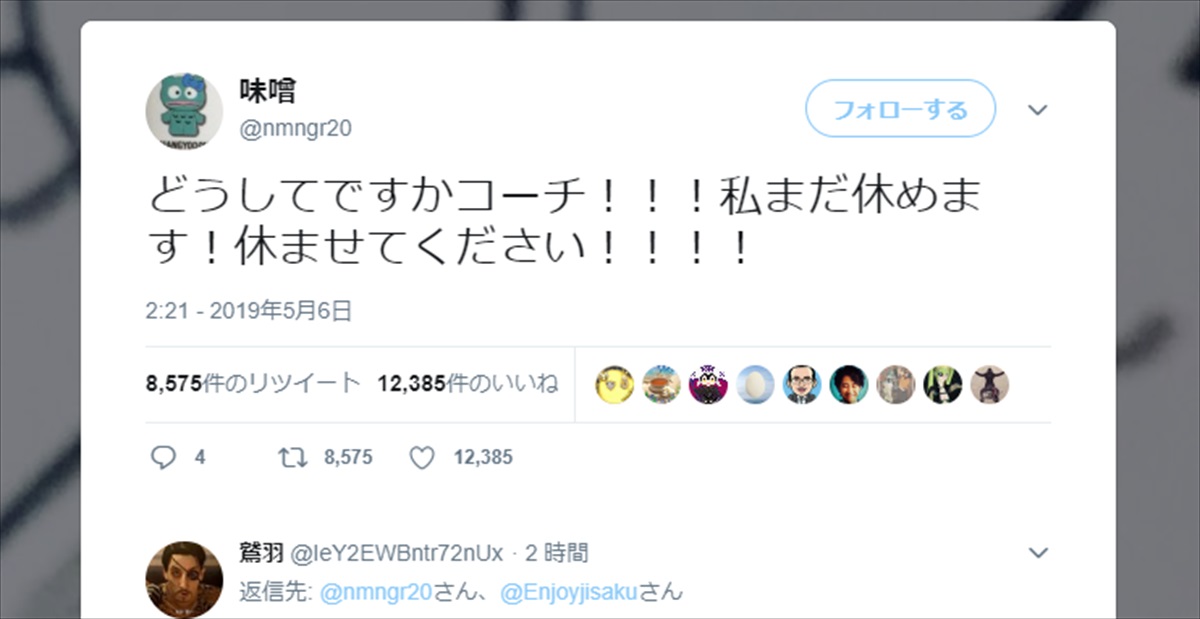Open the yellow face liker avatar

pos(614,384)
